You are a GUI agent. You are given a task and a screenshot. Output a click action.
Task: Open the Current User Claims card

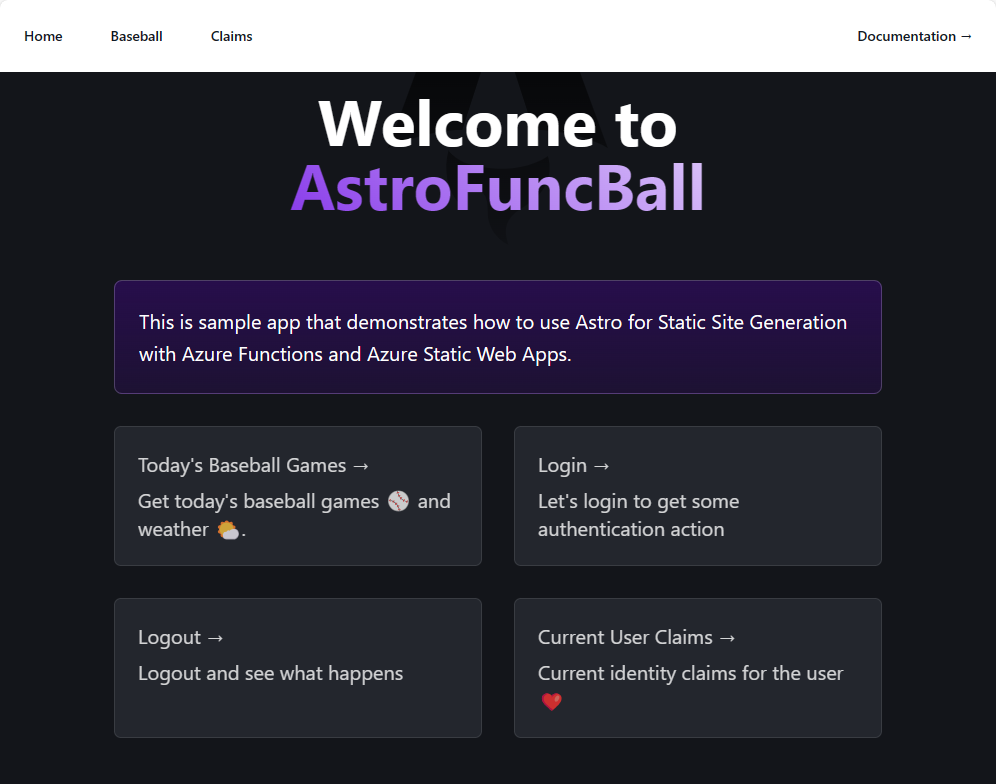click(697, 668)
